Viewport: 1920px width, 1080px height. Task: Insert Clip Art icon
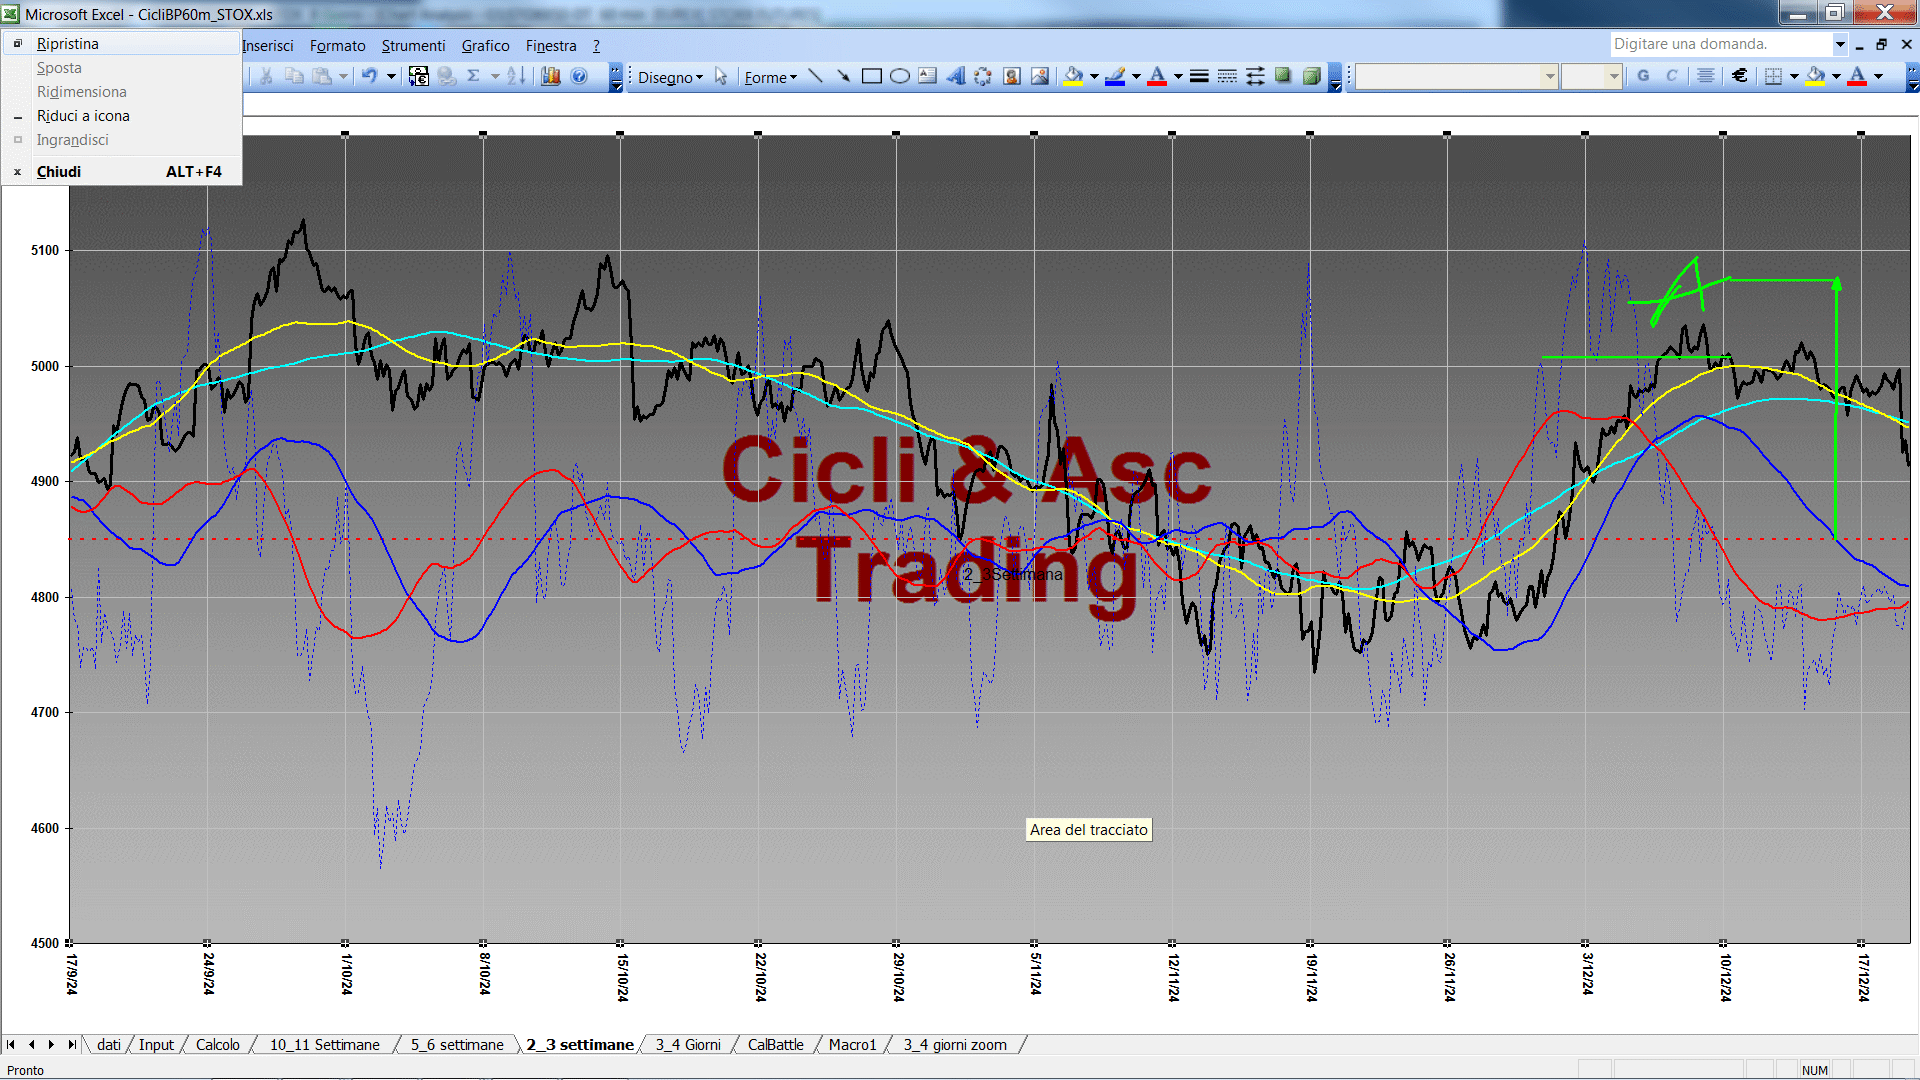1011,76
